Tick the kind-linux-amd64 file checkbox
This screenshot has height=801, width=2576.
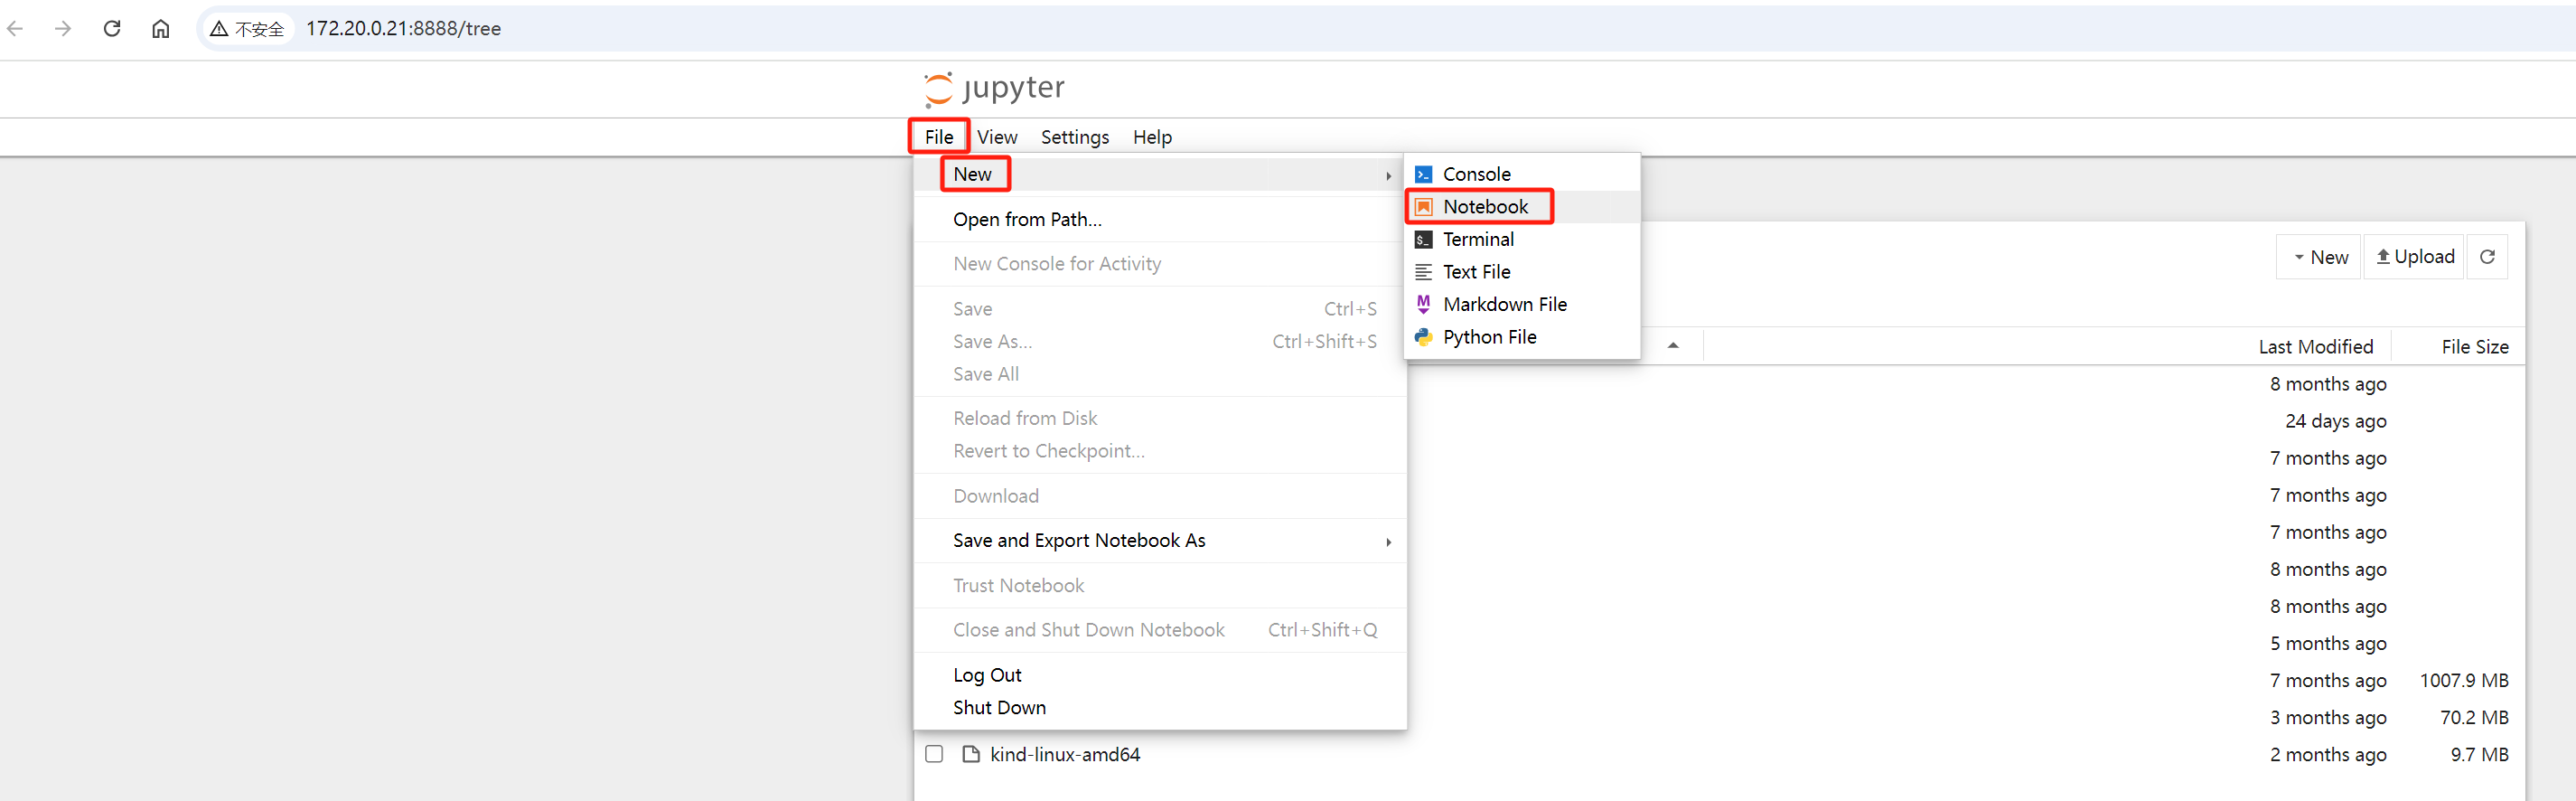(x=934, y=754)
